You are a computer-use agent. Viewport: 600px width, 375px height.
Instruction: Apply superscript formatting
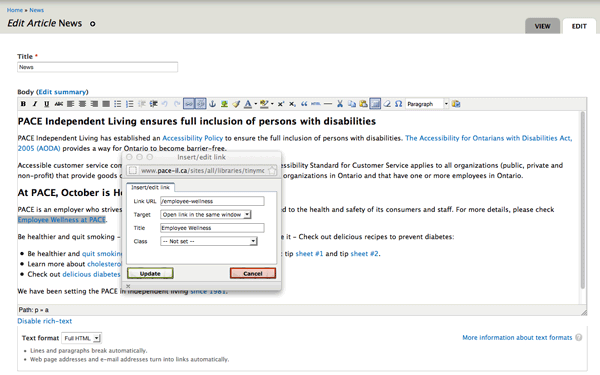point(280,104)
